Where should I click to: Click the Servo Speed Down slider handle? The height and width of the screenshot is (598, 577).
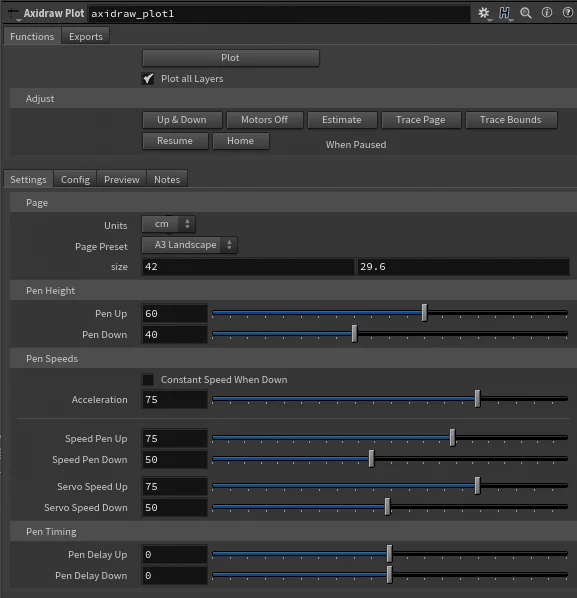(387, 507)
